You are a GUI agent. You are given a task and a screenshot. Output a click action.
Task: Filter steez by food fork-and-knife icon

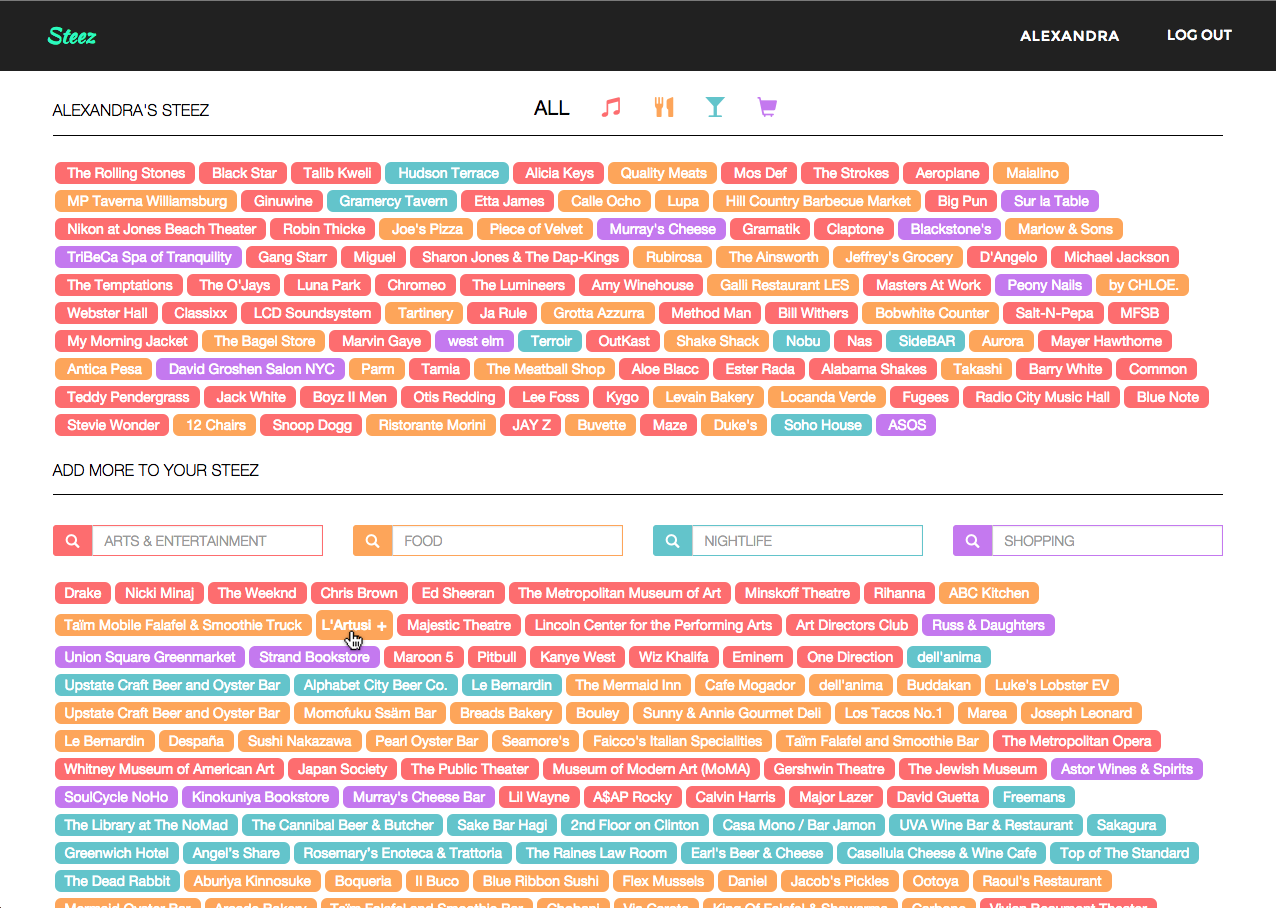(664, 107)
